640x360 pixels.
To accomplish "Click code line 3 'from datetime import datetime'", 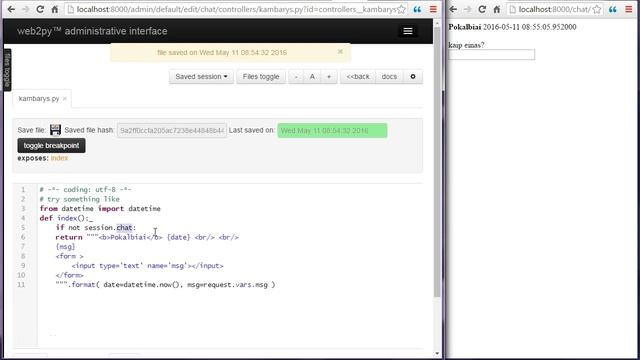I will pyautogui.click(x=100, y=209).
